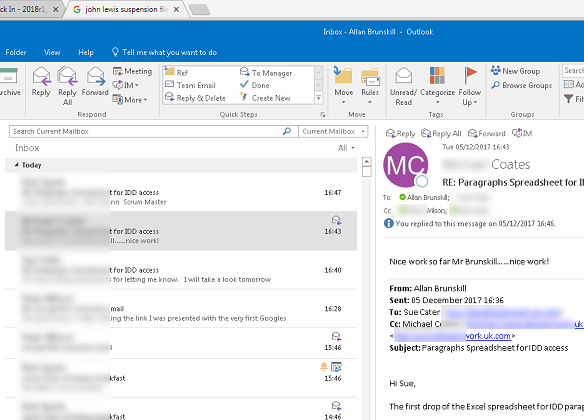The image size is (584, 420).
Task: Click the Allan Brunskill recipient
Action: click(427, 197)
